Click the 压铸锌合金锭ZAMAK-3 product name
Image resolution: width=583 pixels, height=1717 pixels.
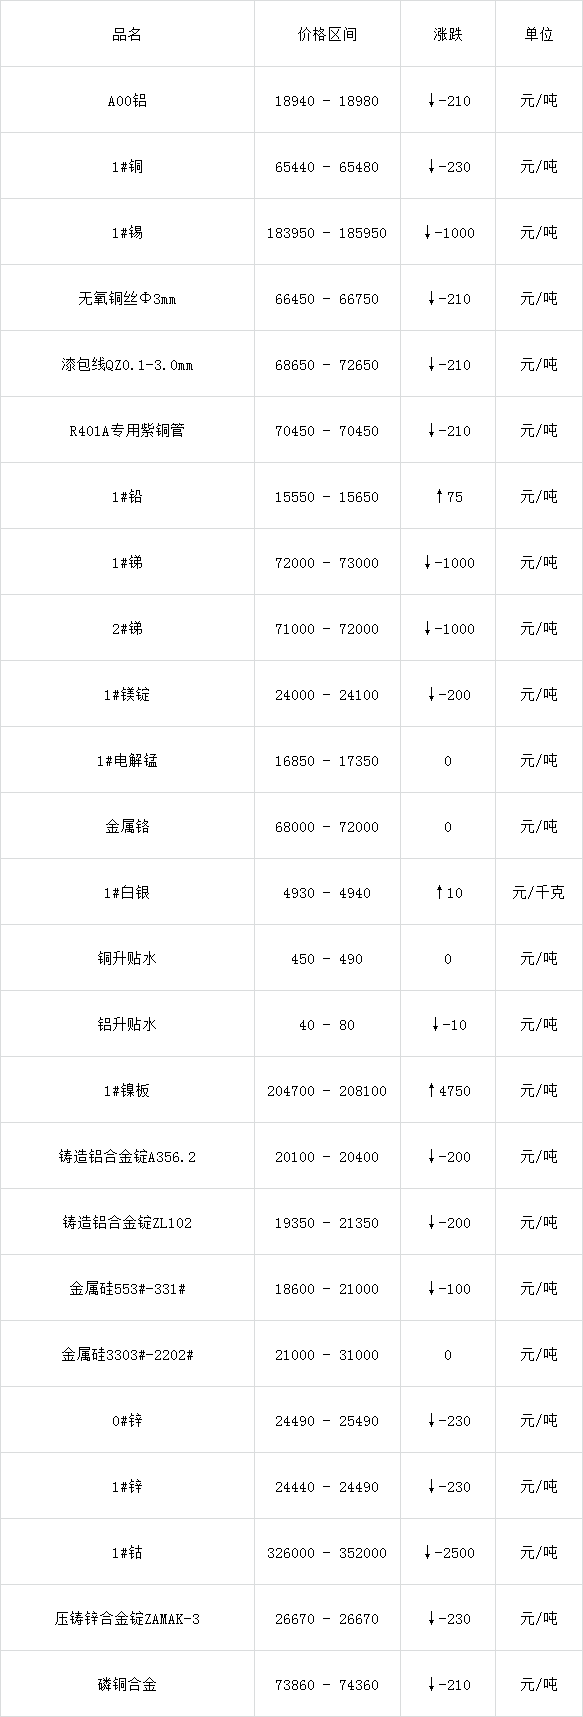coord(127,1619)
